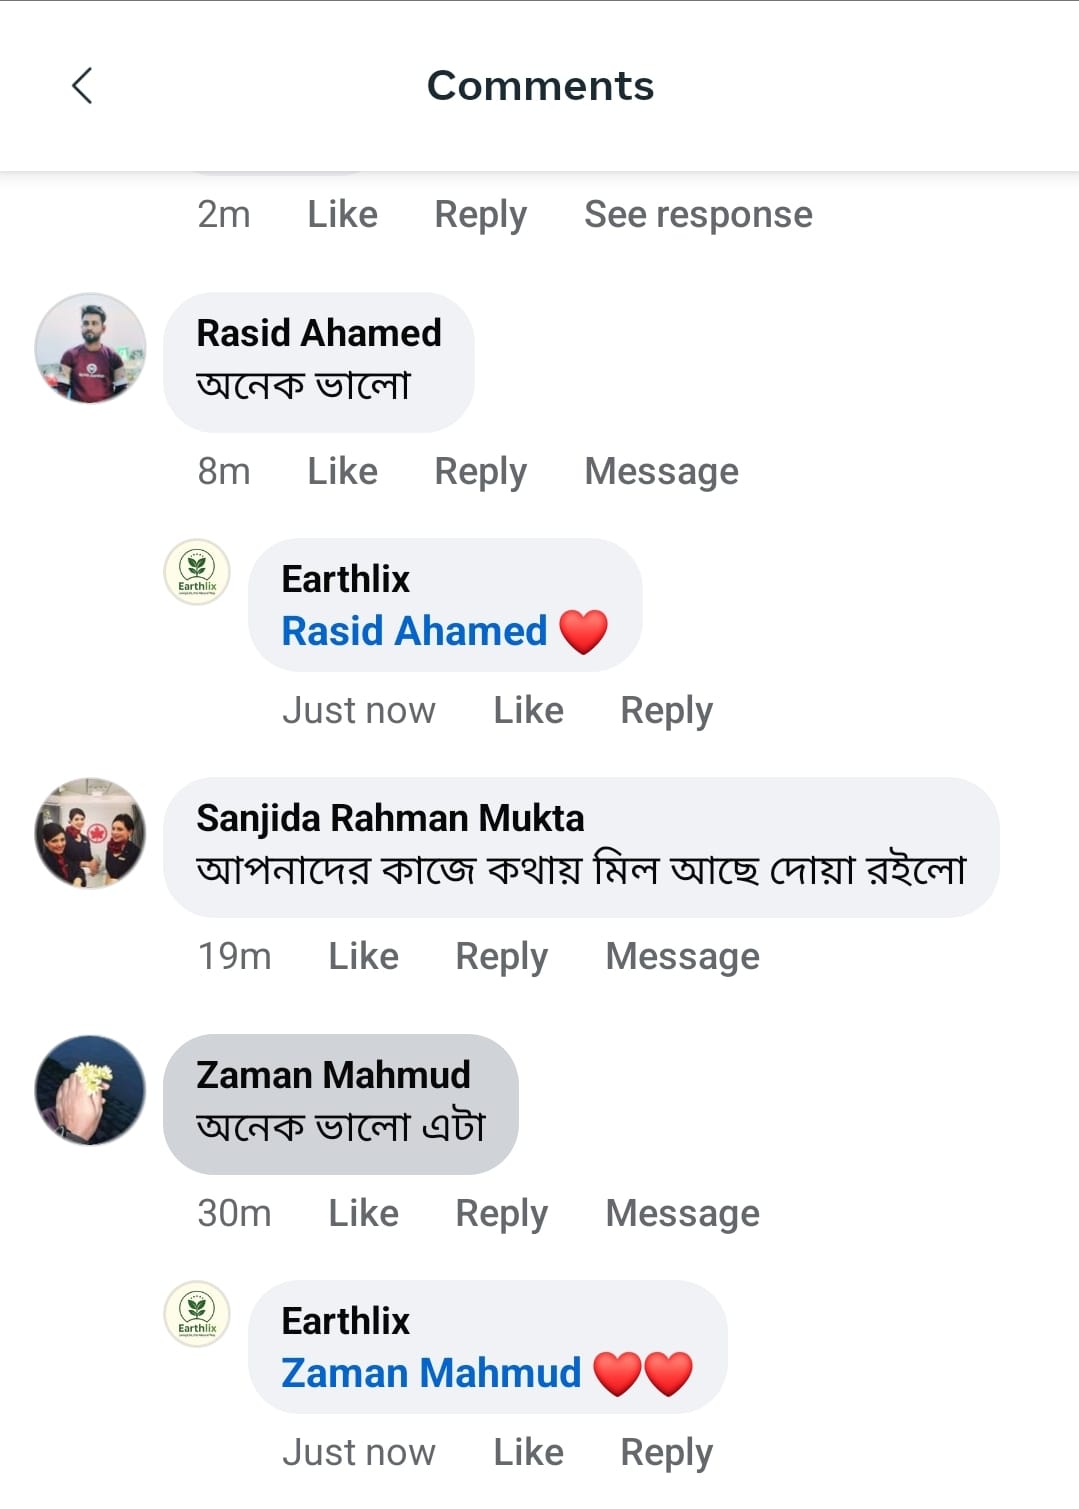Like Zaman Mahmud's comment
Viewport: 1079px width, 1509px height.
click(363, 1213)
